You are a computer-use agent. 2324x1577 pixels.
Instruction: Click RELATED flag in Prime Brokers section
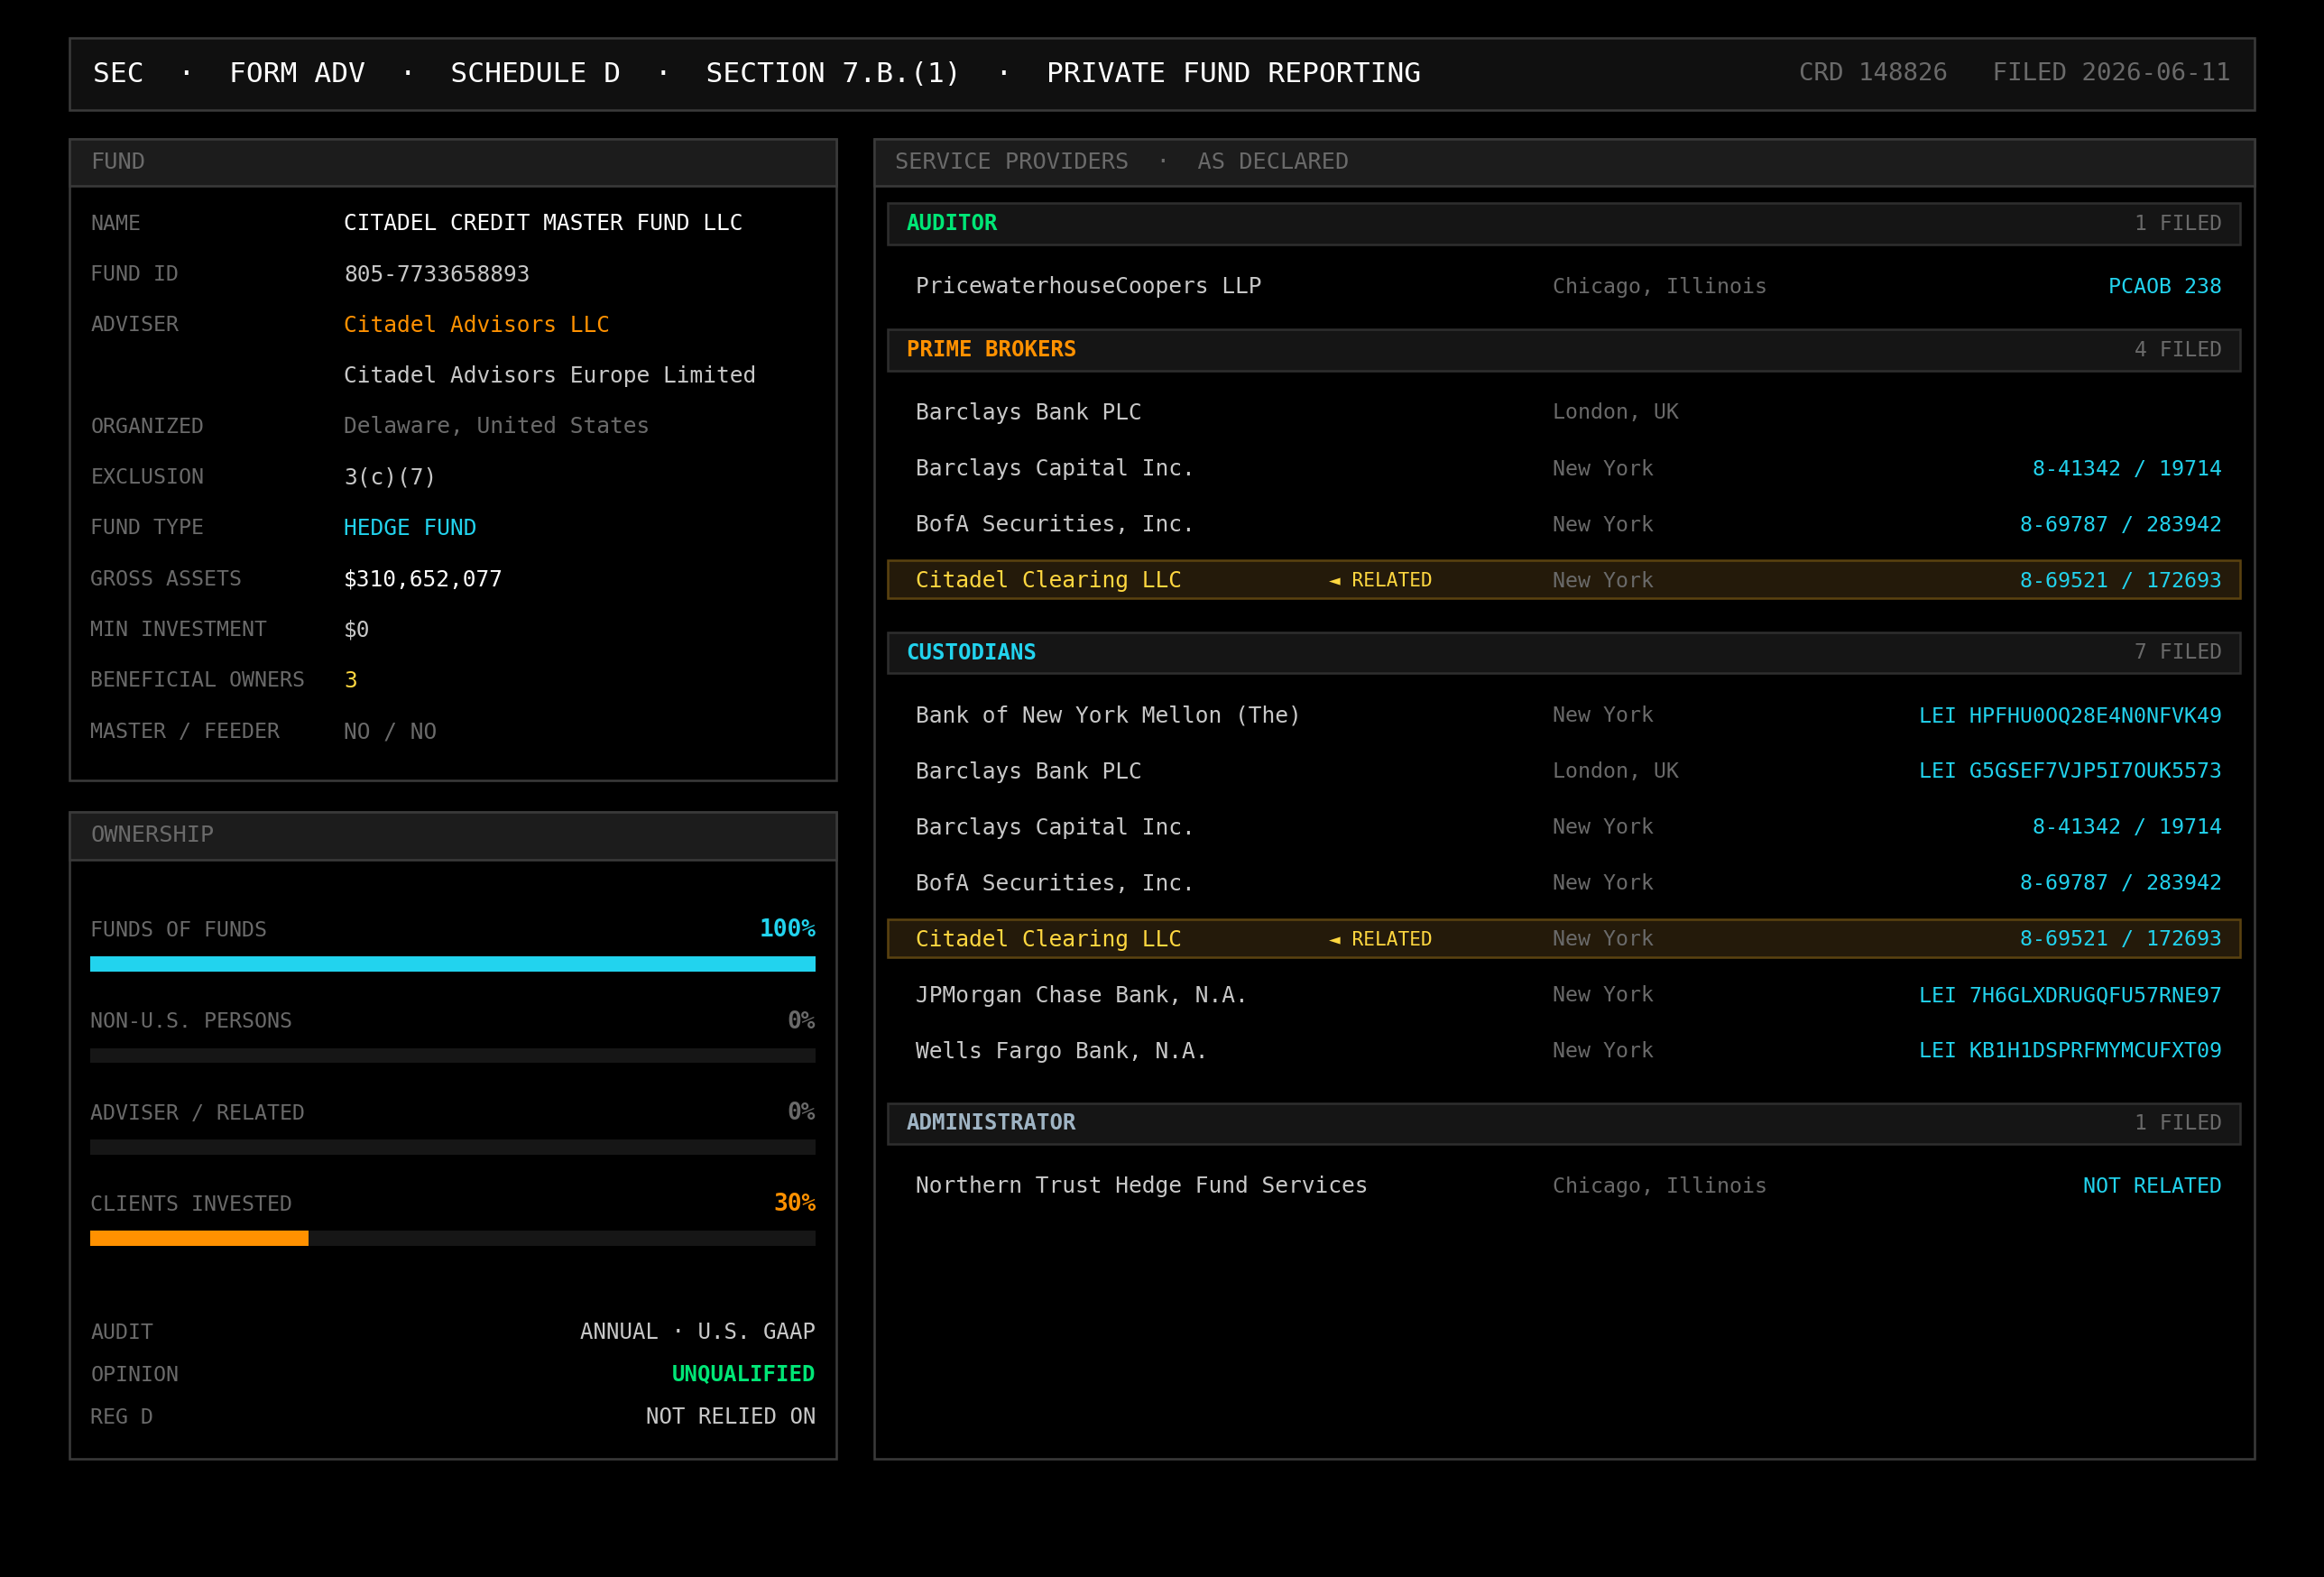tap(1380, 580)
